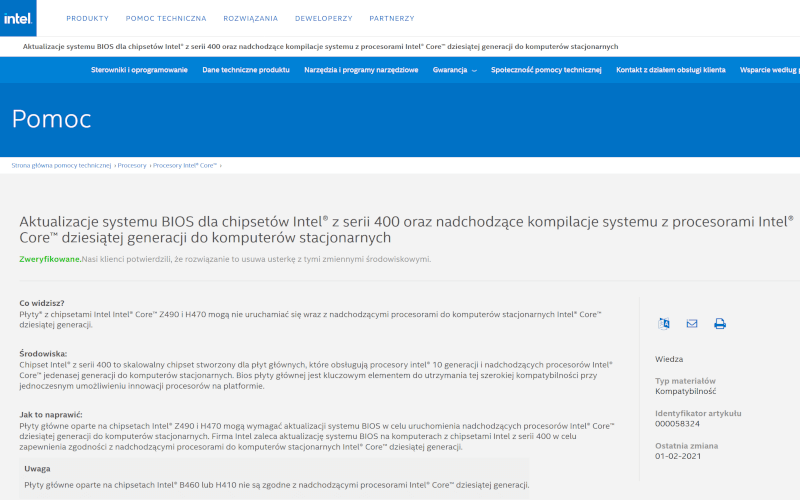Print the article using printer icon
800x500 pixels.
720,323
